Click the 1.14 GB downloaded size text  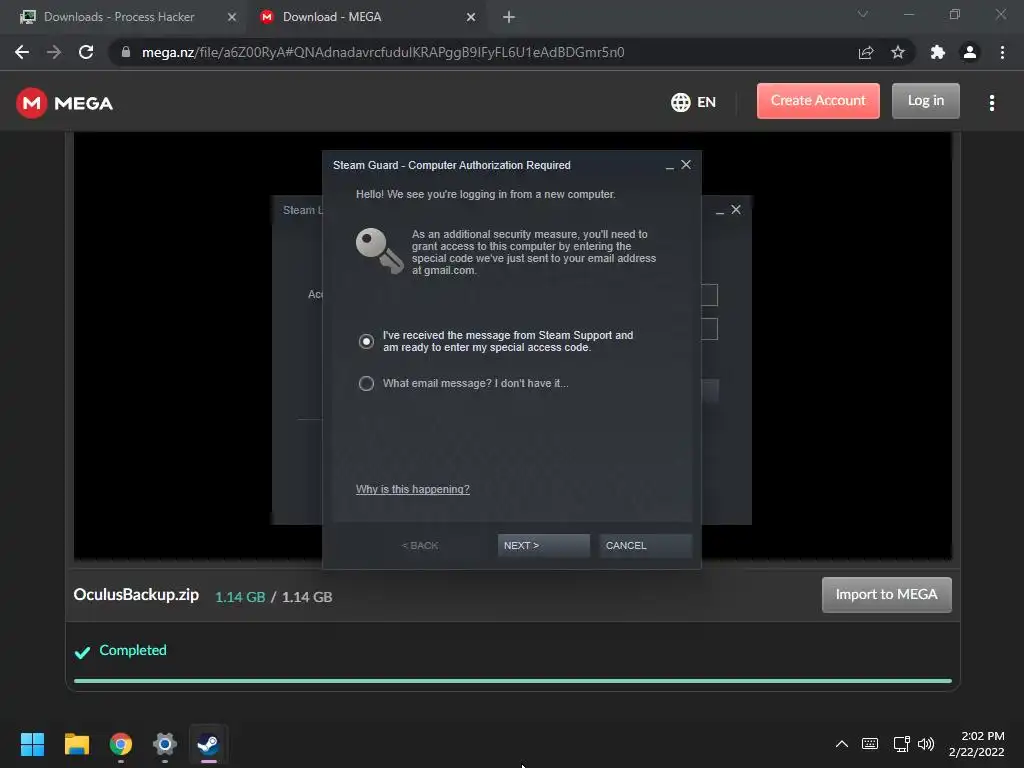(x=240, y=597)
